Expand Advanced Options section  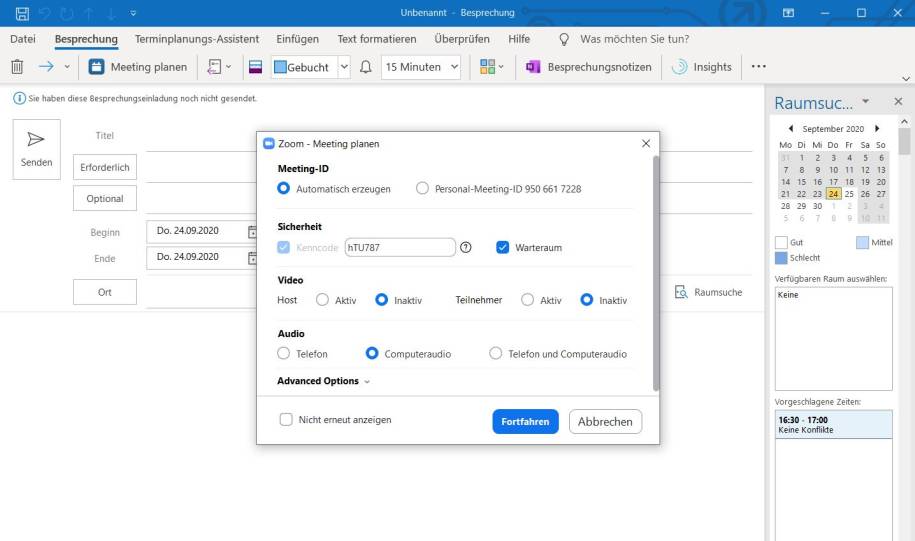[323, 381]
